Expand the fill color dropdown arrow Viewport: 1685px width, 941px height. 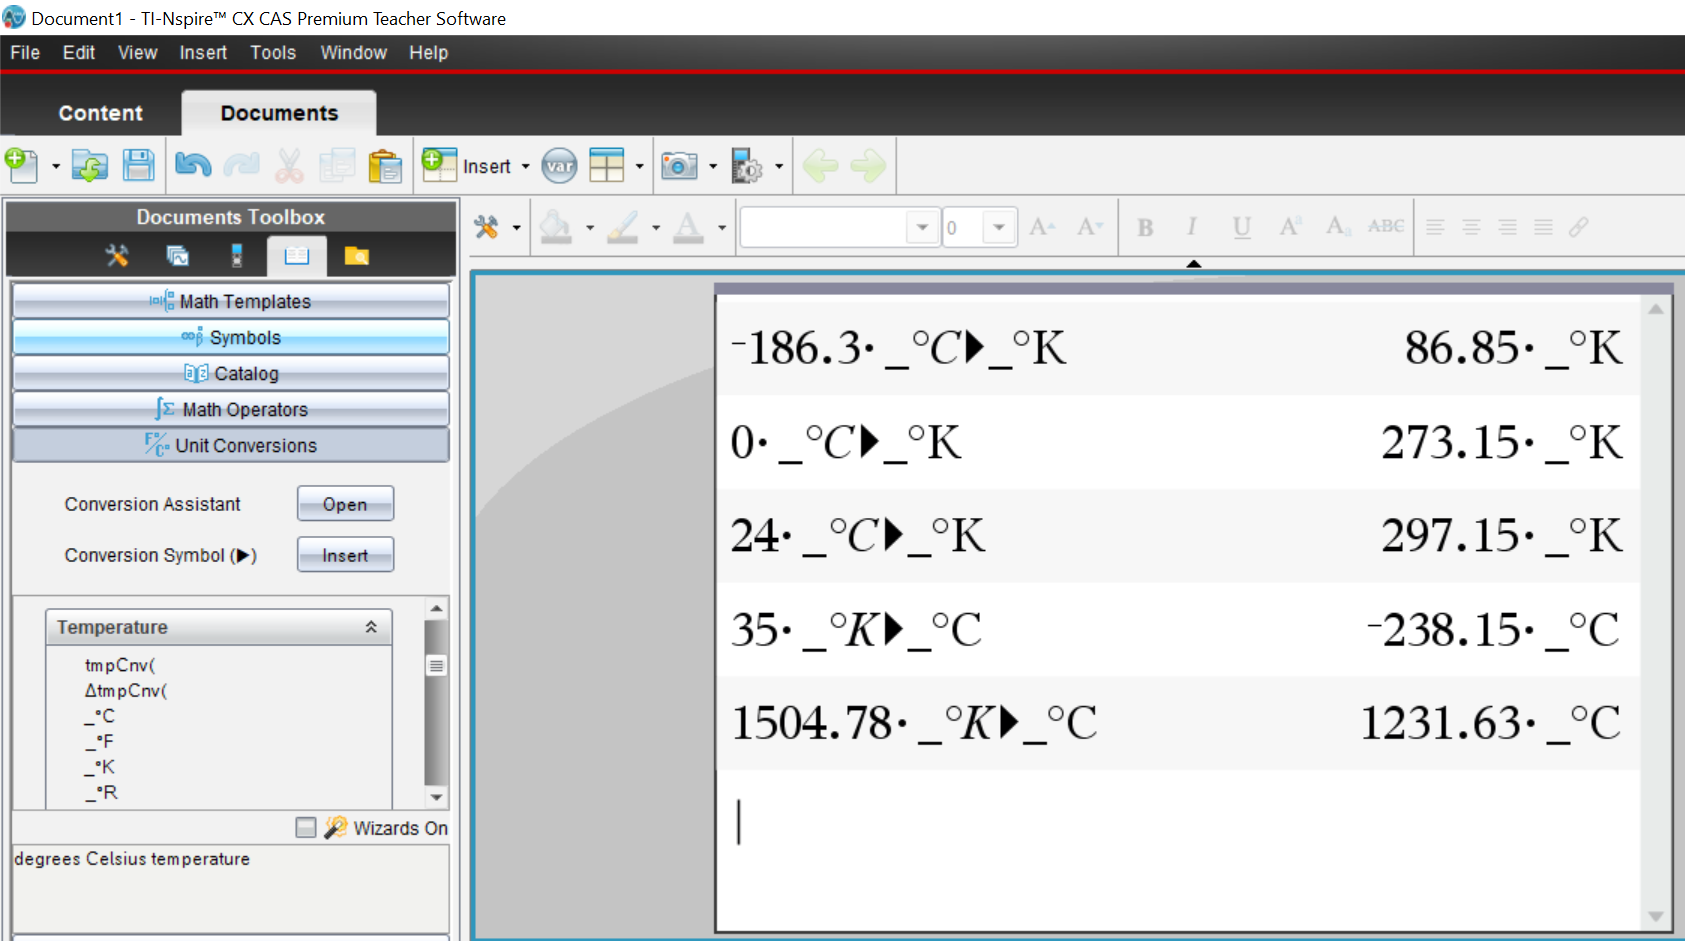tap(590, 228)
